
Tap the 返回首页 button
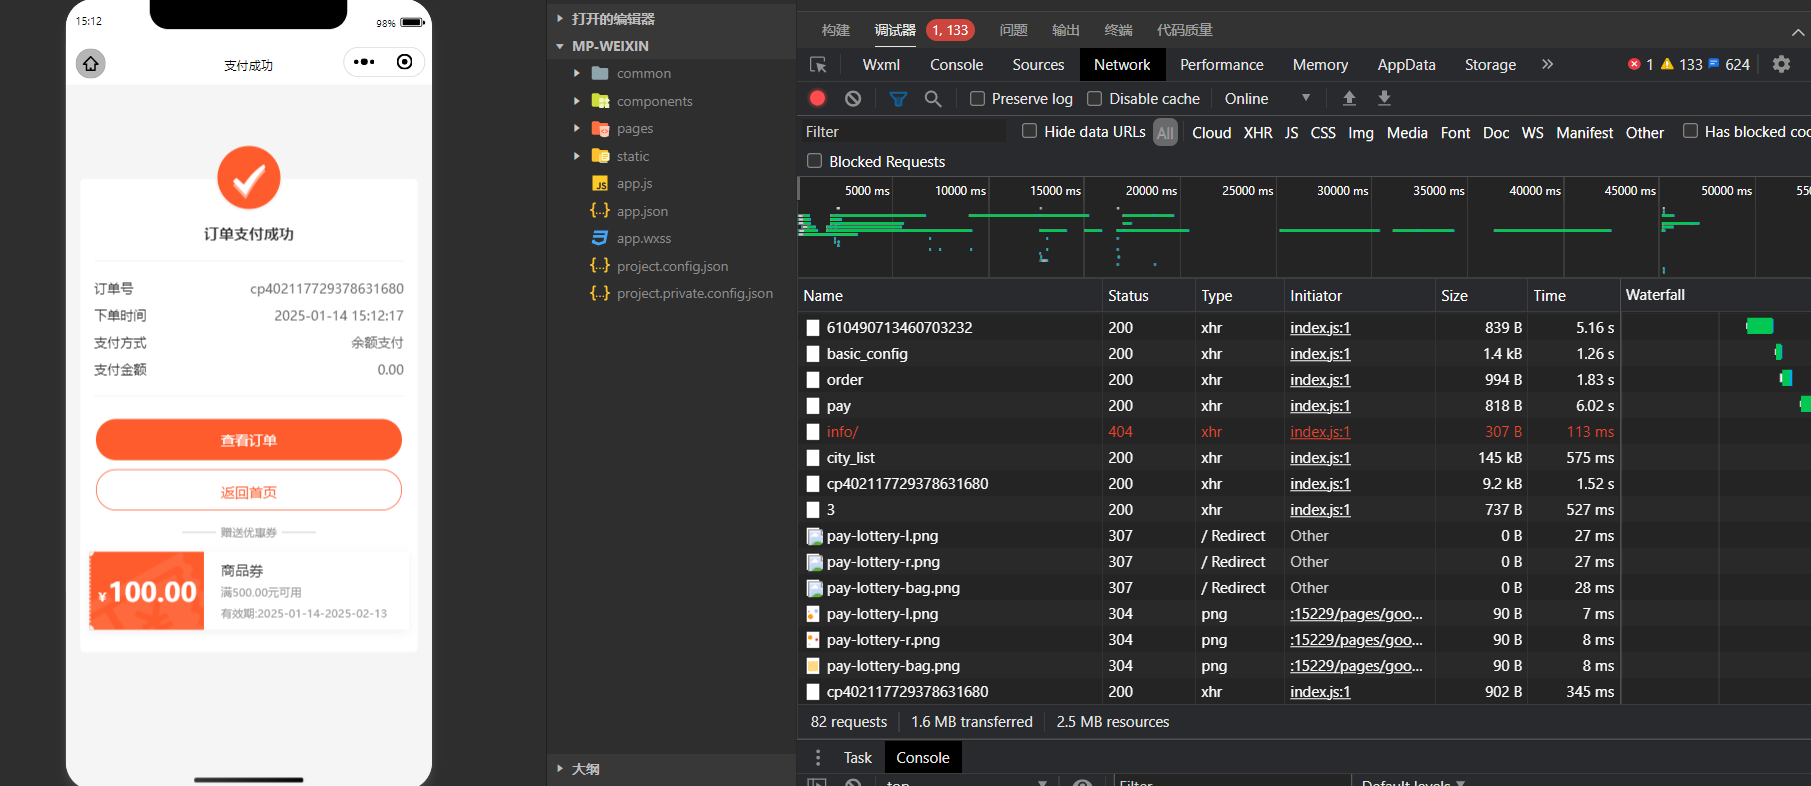[x=249, y=491]
